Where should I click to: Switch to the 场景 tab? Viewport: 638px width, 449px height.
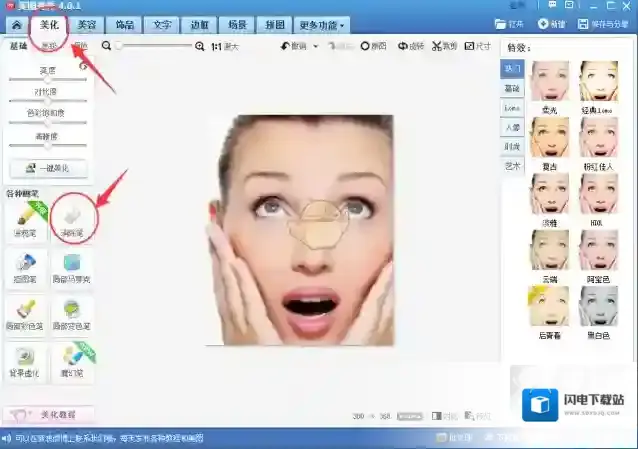coord(237,25)
